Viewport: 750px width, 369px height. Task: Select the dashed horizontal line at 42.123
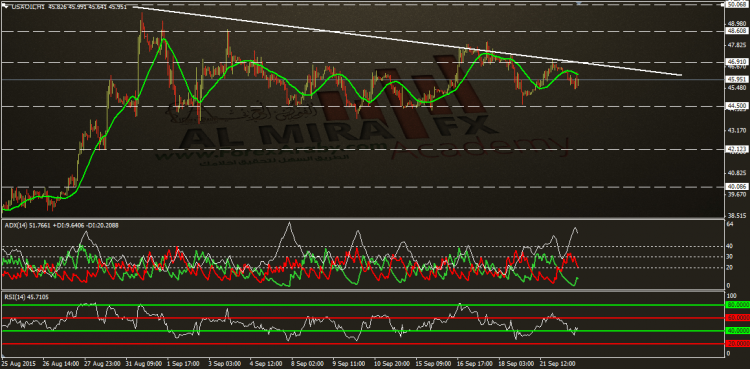tap(362, 149)
